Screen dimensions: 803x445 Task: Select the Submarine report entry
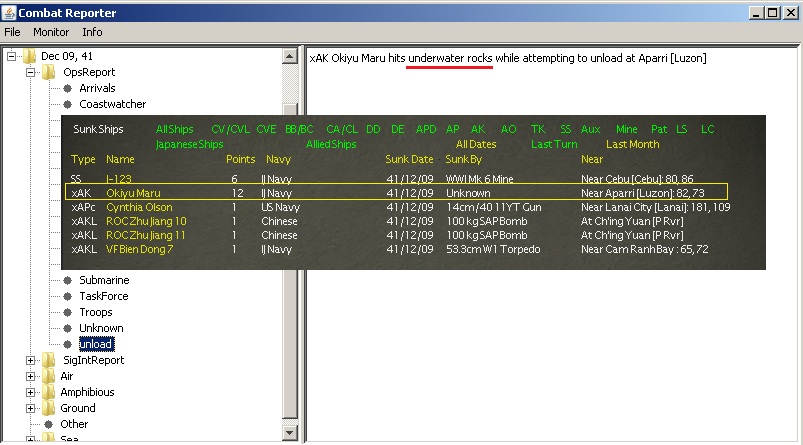tap(104, 280)
